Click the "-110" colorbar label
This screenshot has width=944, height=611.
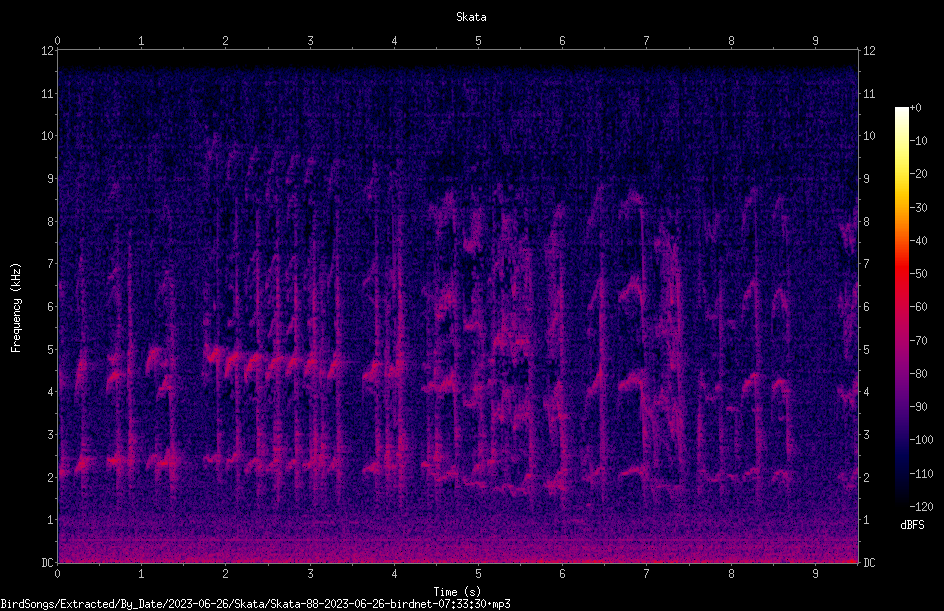tap(921, 474)
